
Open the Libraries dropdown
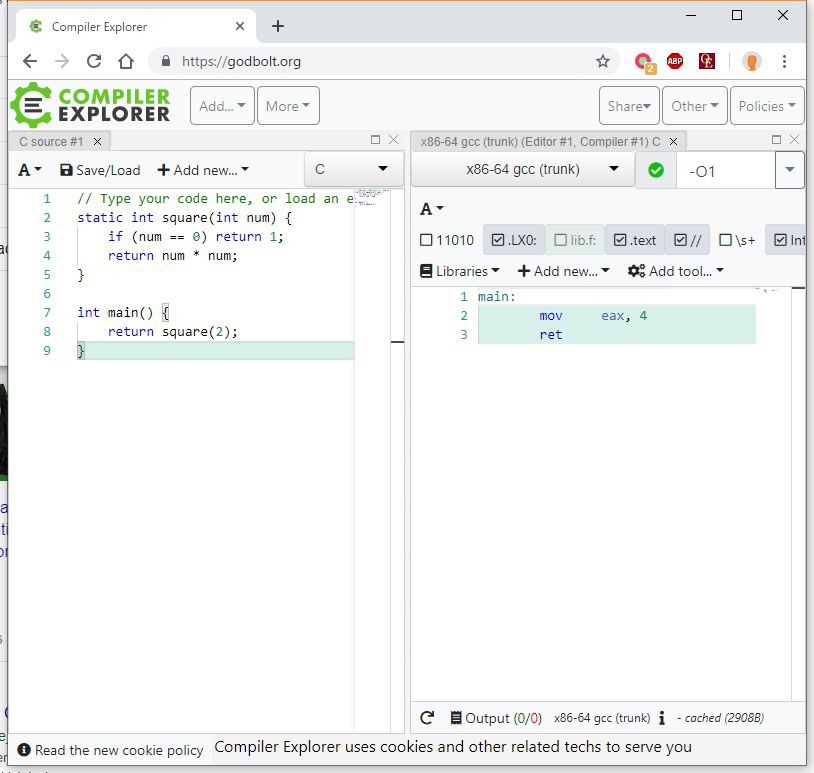click(459, 271)
